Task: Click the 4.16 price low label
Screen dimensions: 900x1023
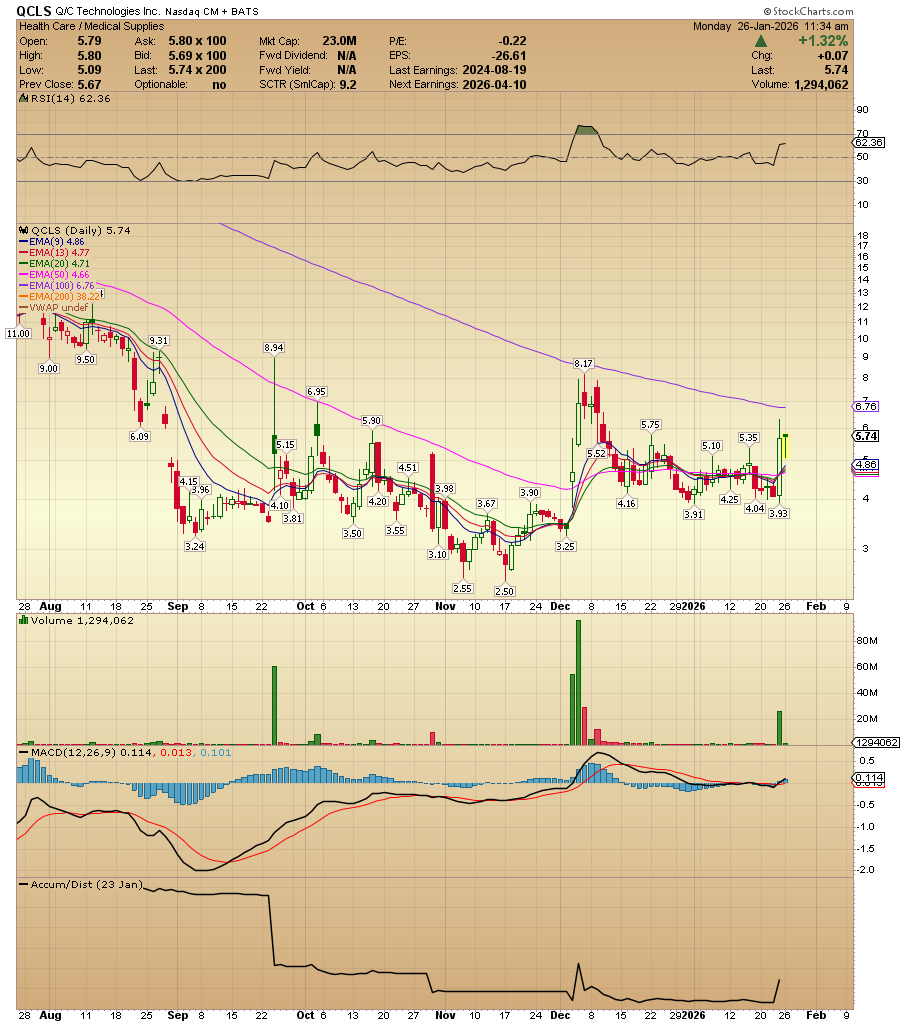Action: pyautogui.click(x=627, y=503)
